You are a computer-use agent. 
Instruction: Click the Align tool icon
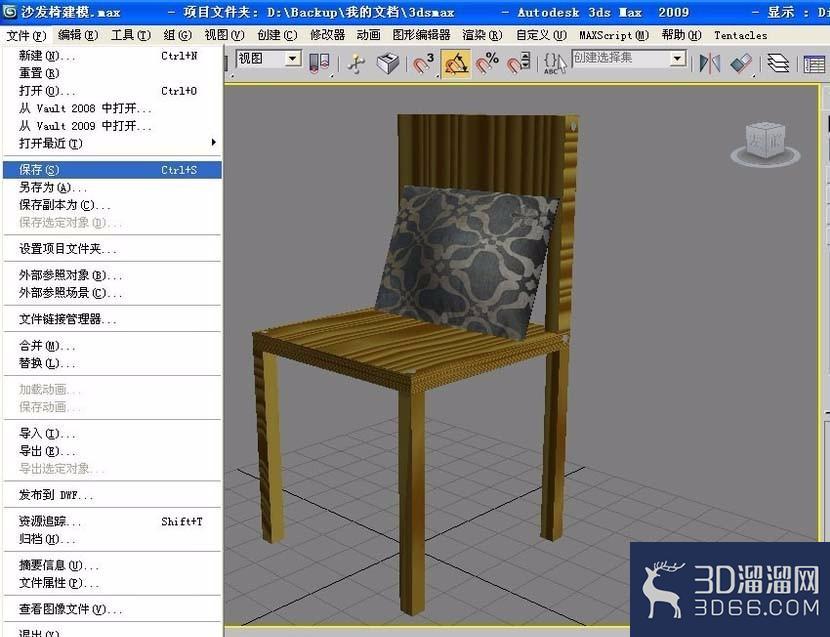pyautogui.click(x=741, y=64)
